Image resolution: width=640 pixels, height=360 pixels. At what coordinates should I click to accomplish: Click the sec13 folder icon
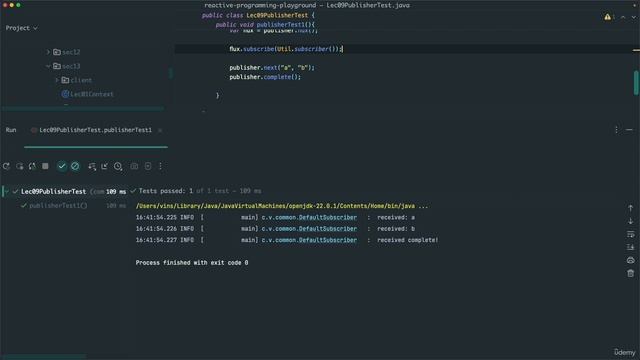[57, 66]
